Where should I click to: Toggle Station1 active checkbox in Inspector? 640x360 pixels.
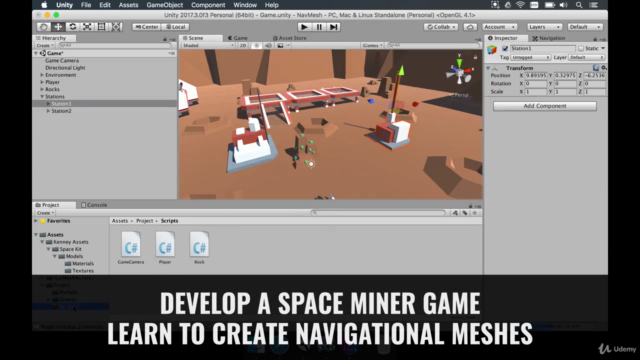[x=505, y=49]
